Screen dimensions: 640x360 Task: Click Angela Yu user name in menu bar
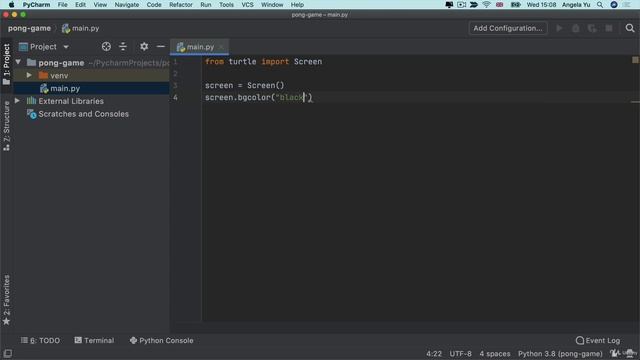[576, 5]
